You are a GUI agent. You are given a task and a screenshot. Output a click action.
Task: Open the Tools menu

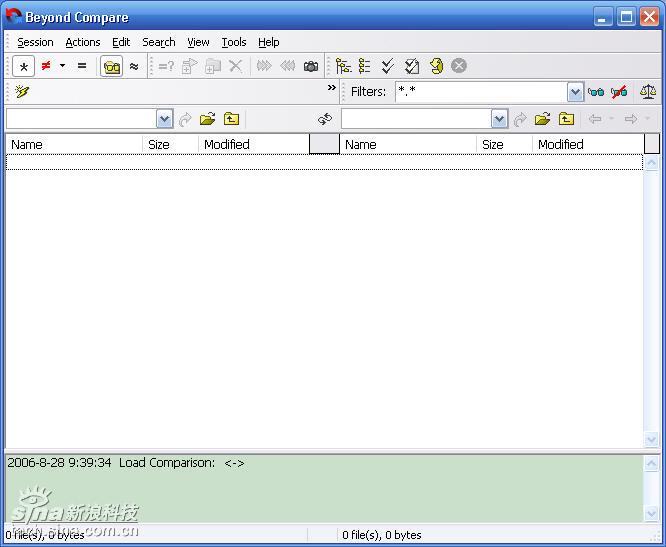(234, 42)
